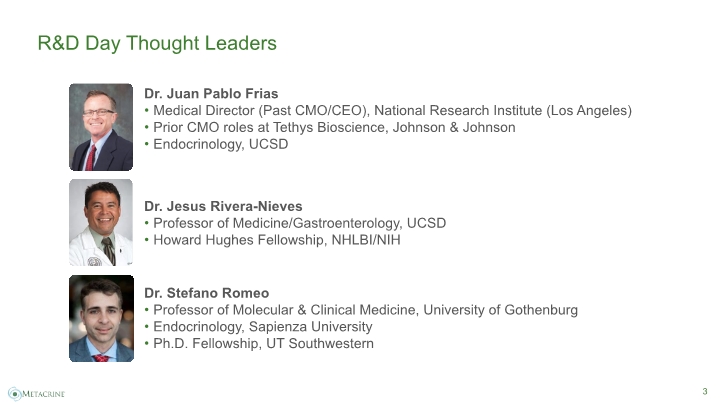The width and height of the screenshot is (720, 405).
Task: Click the Medical Director National Research Institute bullet
Action: pyautogui.click(x=388, y=111)
